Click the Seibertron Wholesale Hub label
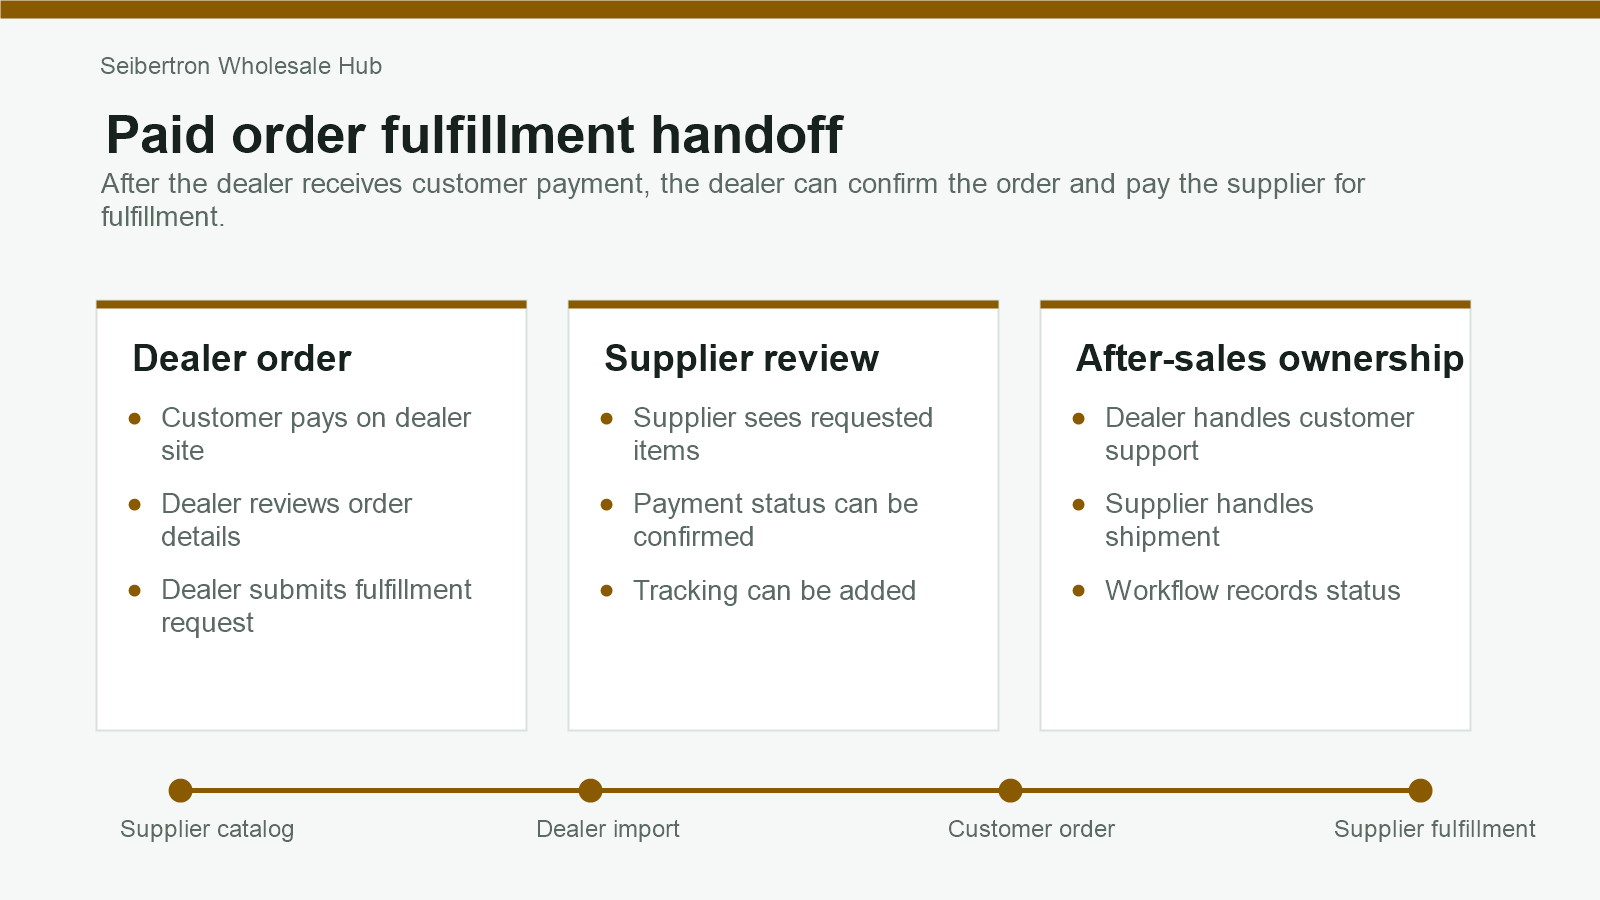The height and width of the screenshot is (900, 1600). tap(241, 66)
